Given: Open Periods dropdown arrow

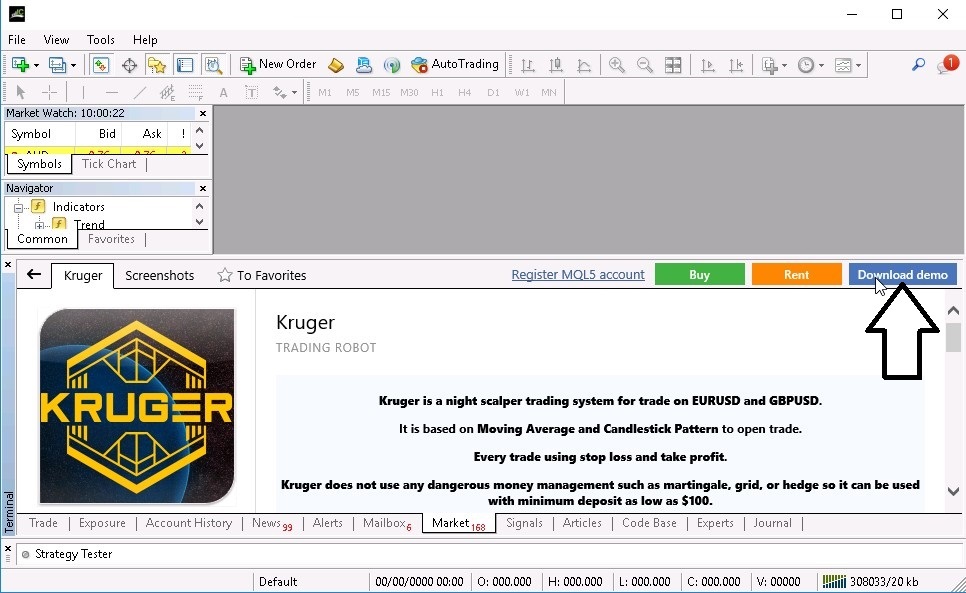Looking at the screenshot, I should click(x=821, y=65).
